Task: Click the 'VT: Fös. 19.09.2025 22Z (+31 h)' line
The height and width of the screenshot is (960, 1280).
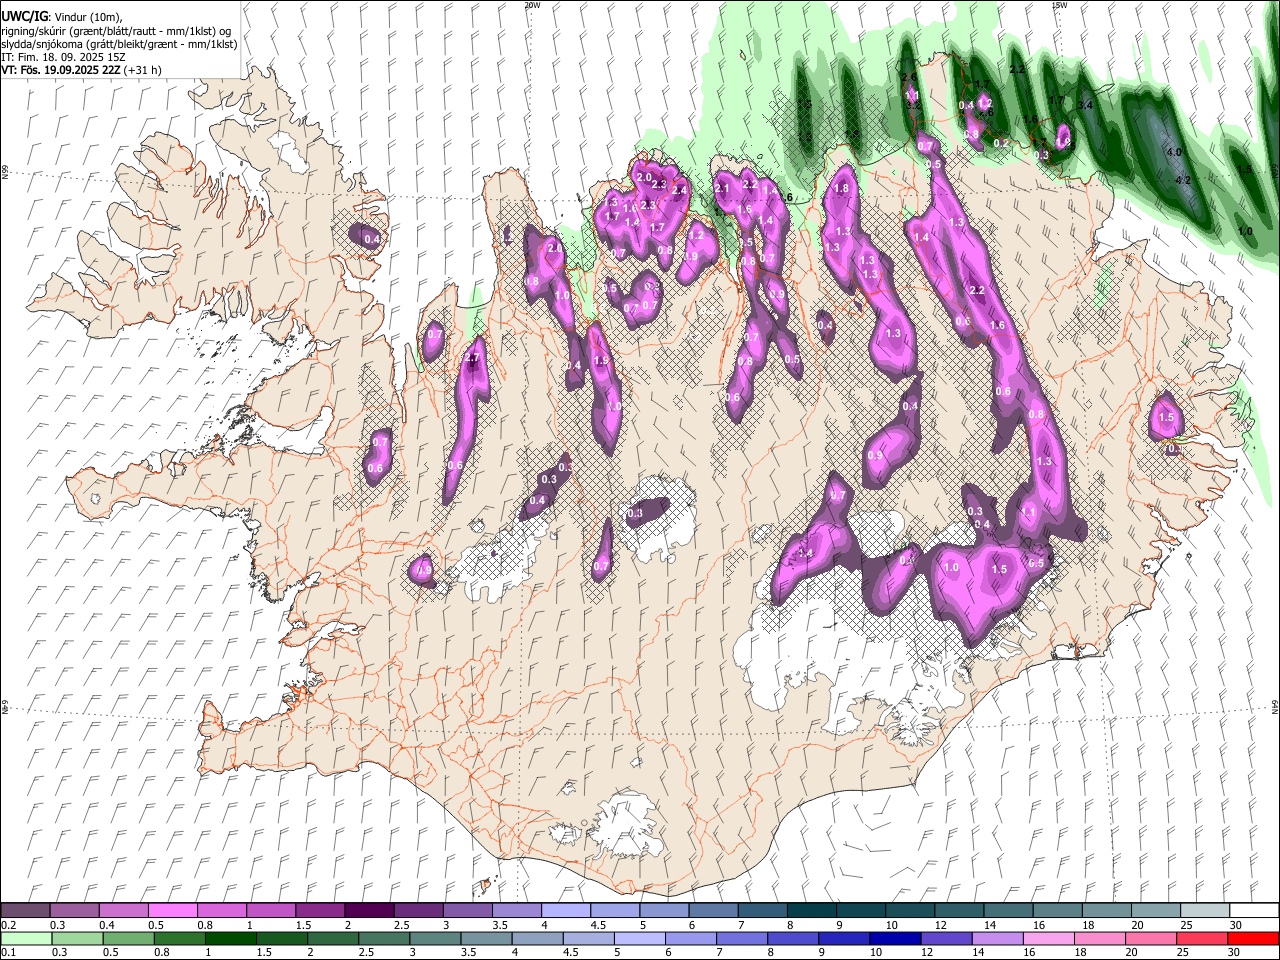Action: click(x=81, y=70)
